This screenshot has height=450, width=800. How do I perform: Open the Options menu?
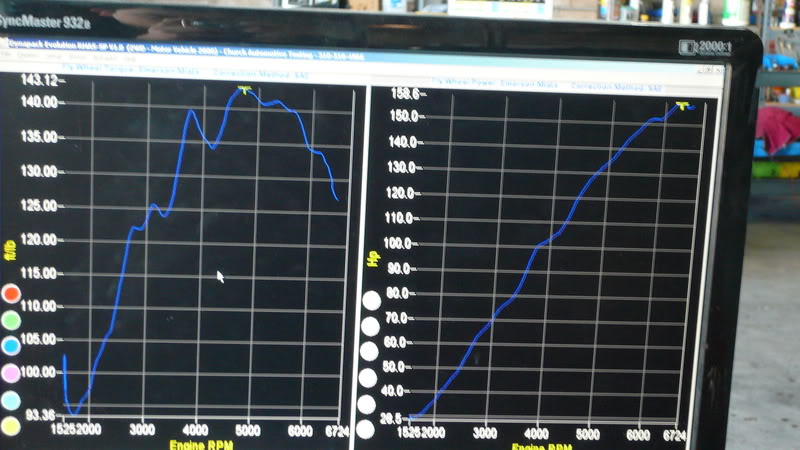27,55
